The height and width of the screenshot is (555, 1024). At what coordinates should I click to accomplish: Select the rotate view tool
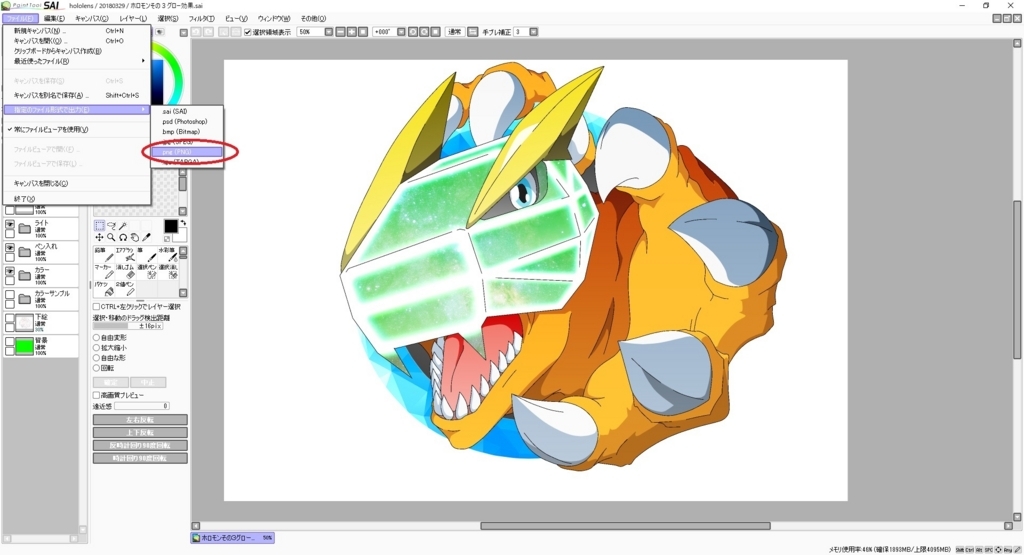123,238
